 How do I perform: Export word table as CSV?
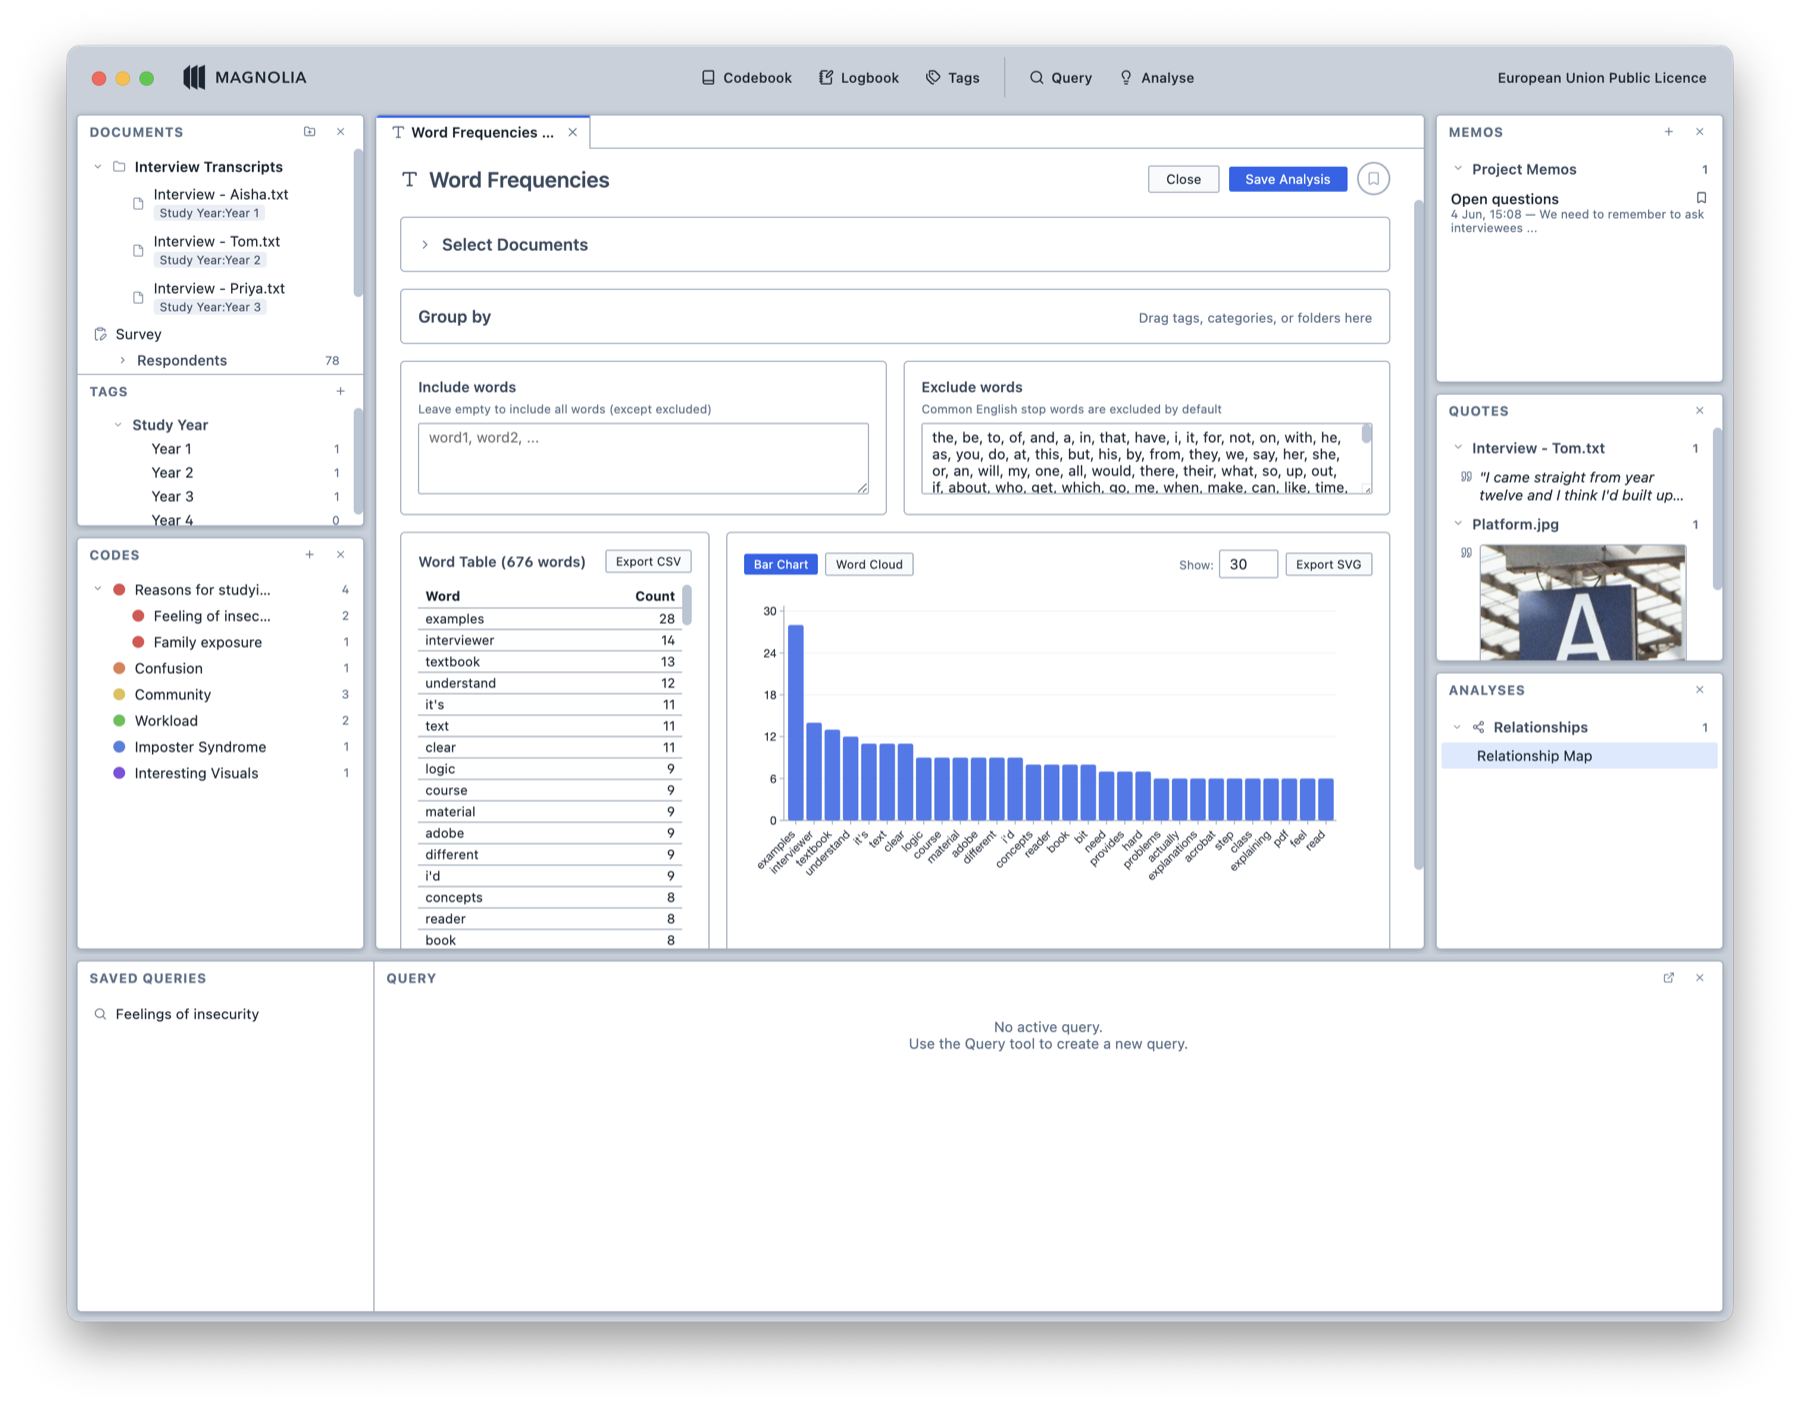[x=648, y=562]
